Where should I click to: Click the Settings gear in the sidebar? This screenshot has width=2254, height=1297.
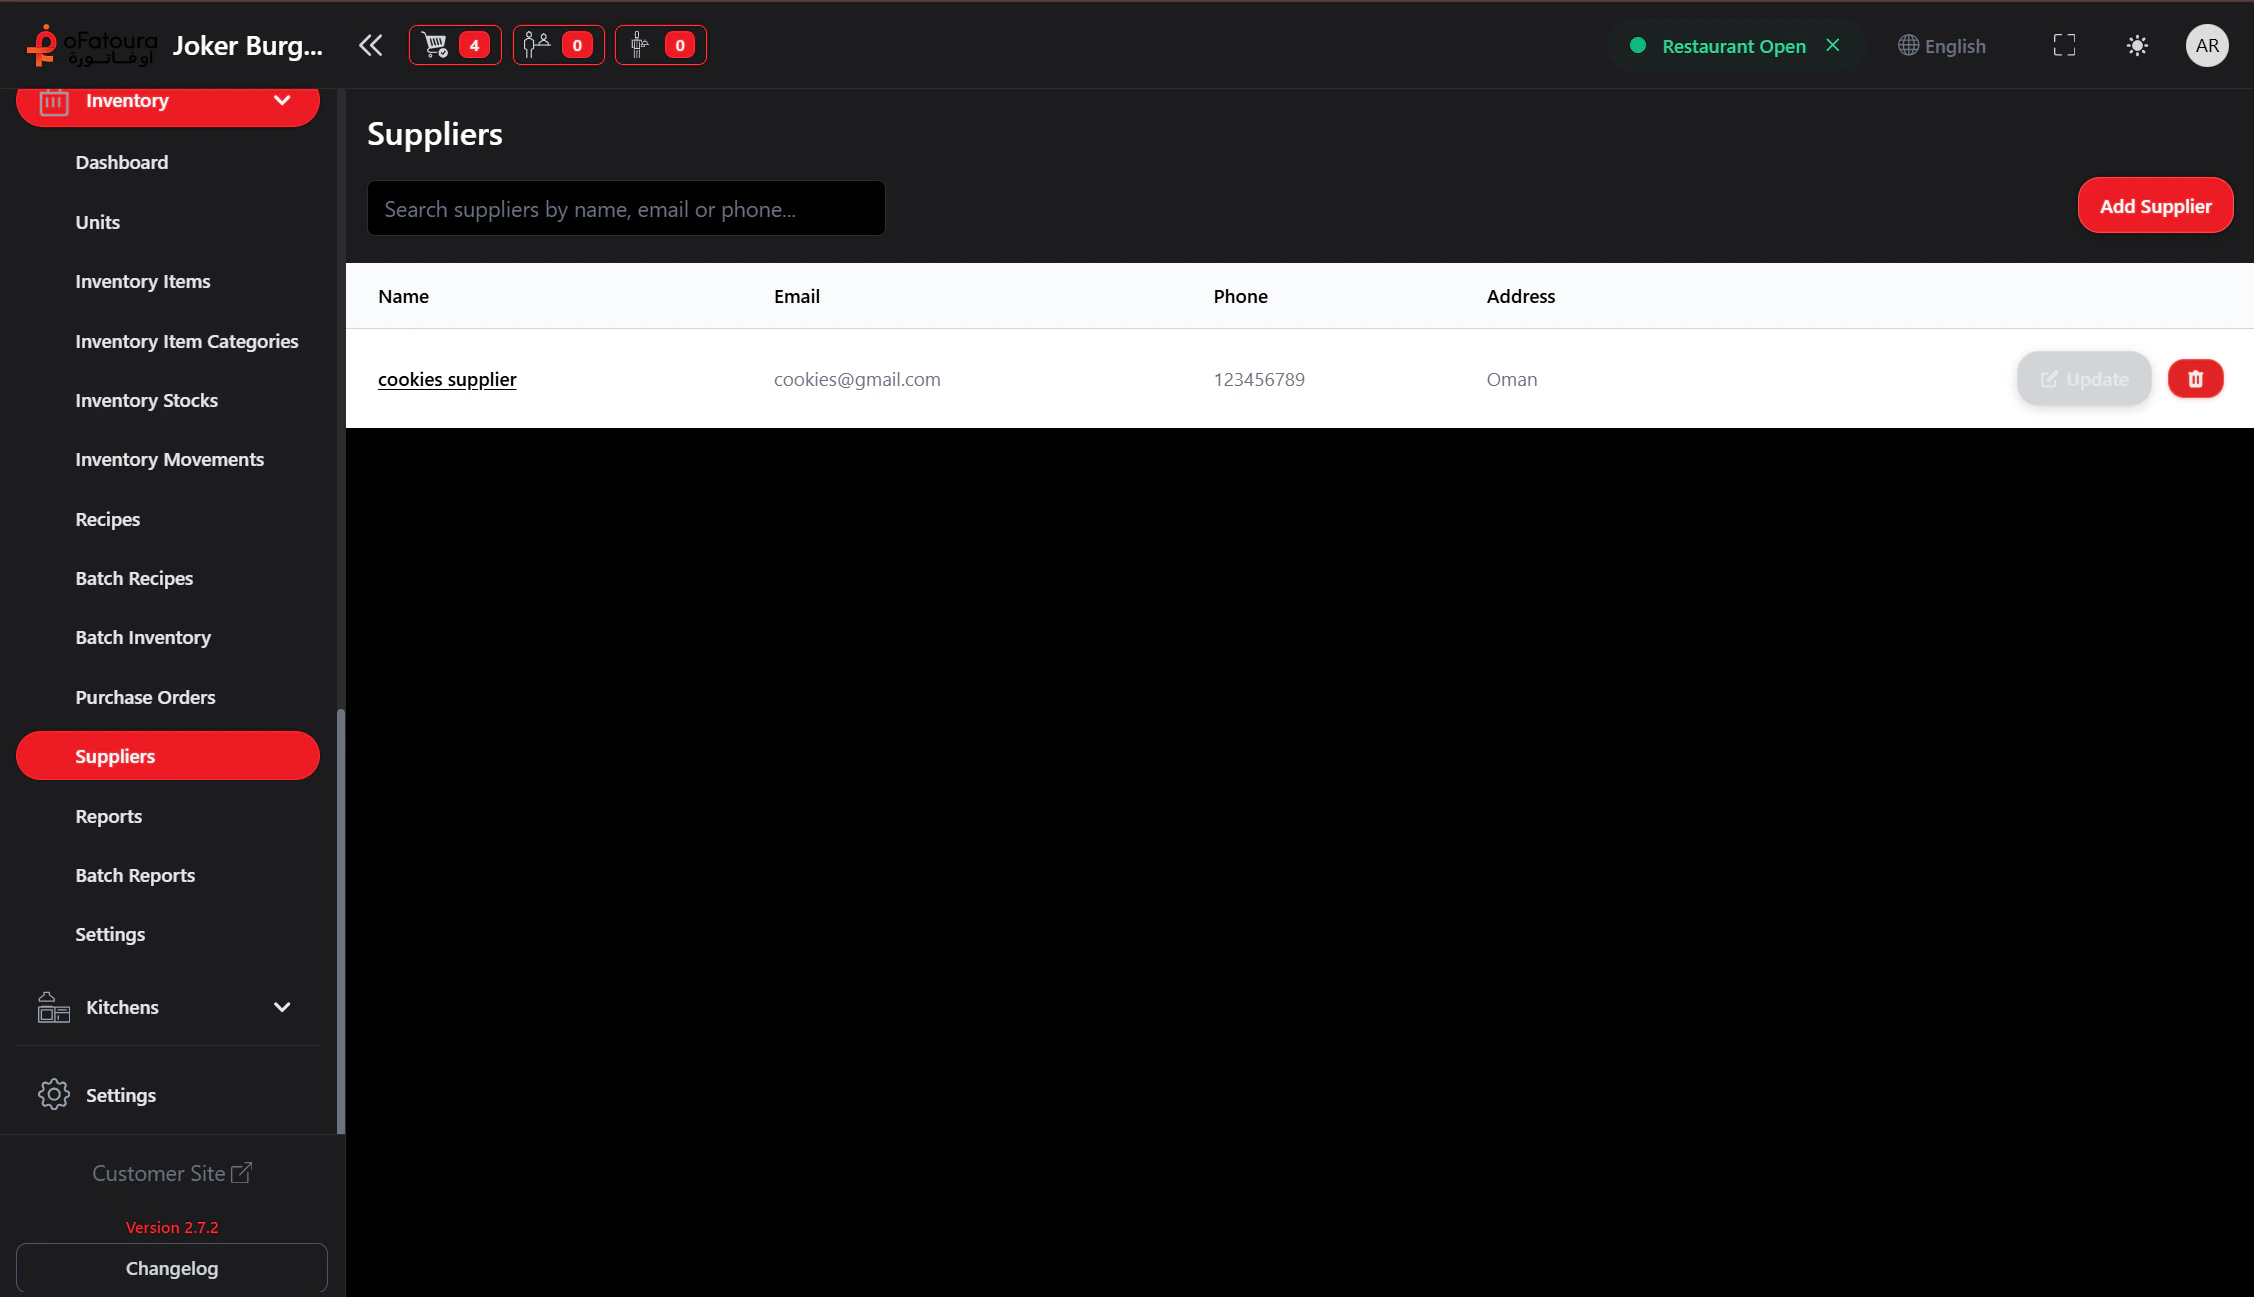pyautogui.click(x=54, y=1094)
